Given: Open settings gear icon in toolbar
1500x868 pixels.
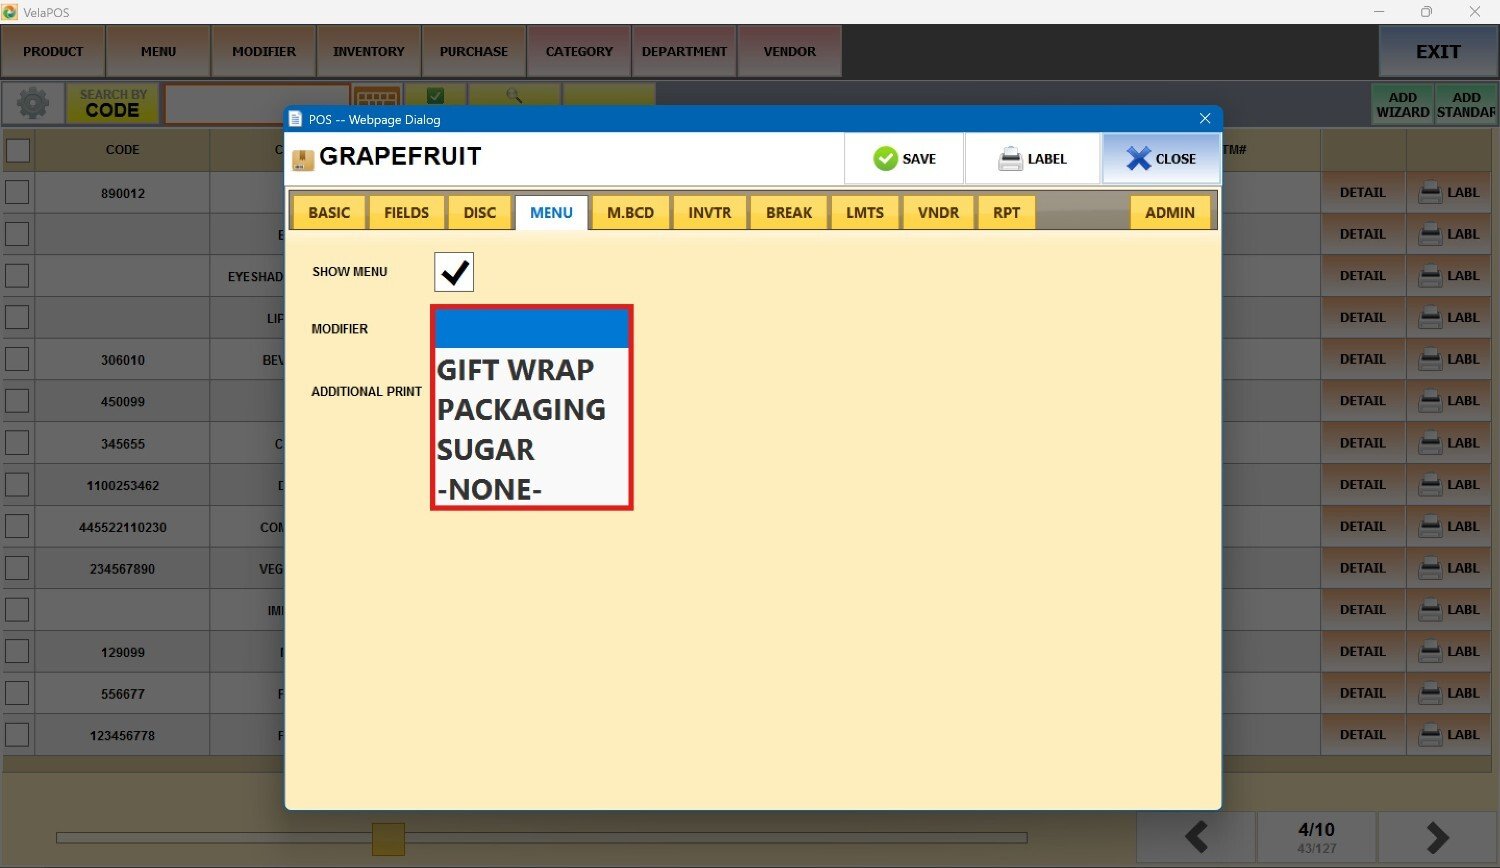Looking at the screenshot, I should coord(33,103).
